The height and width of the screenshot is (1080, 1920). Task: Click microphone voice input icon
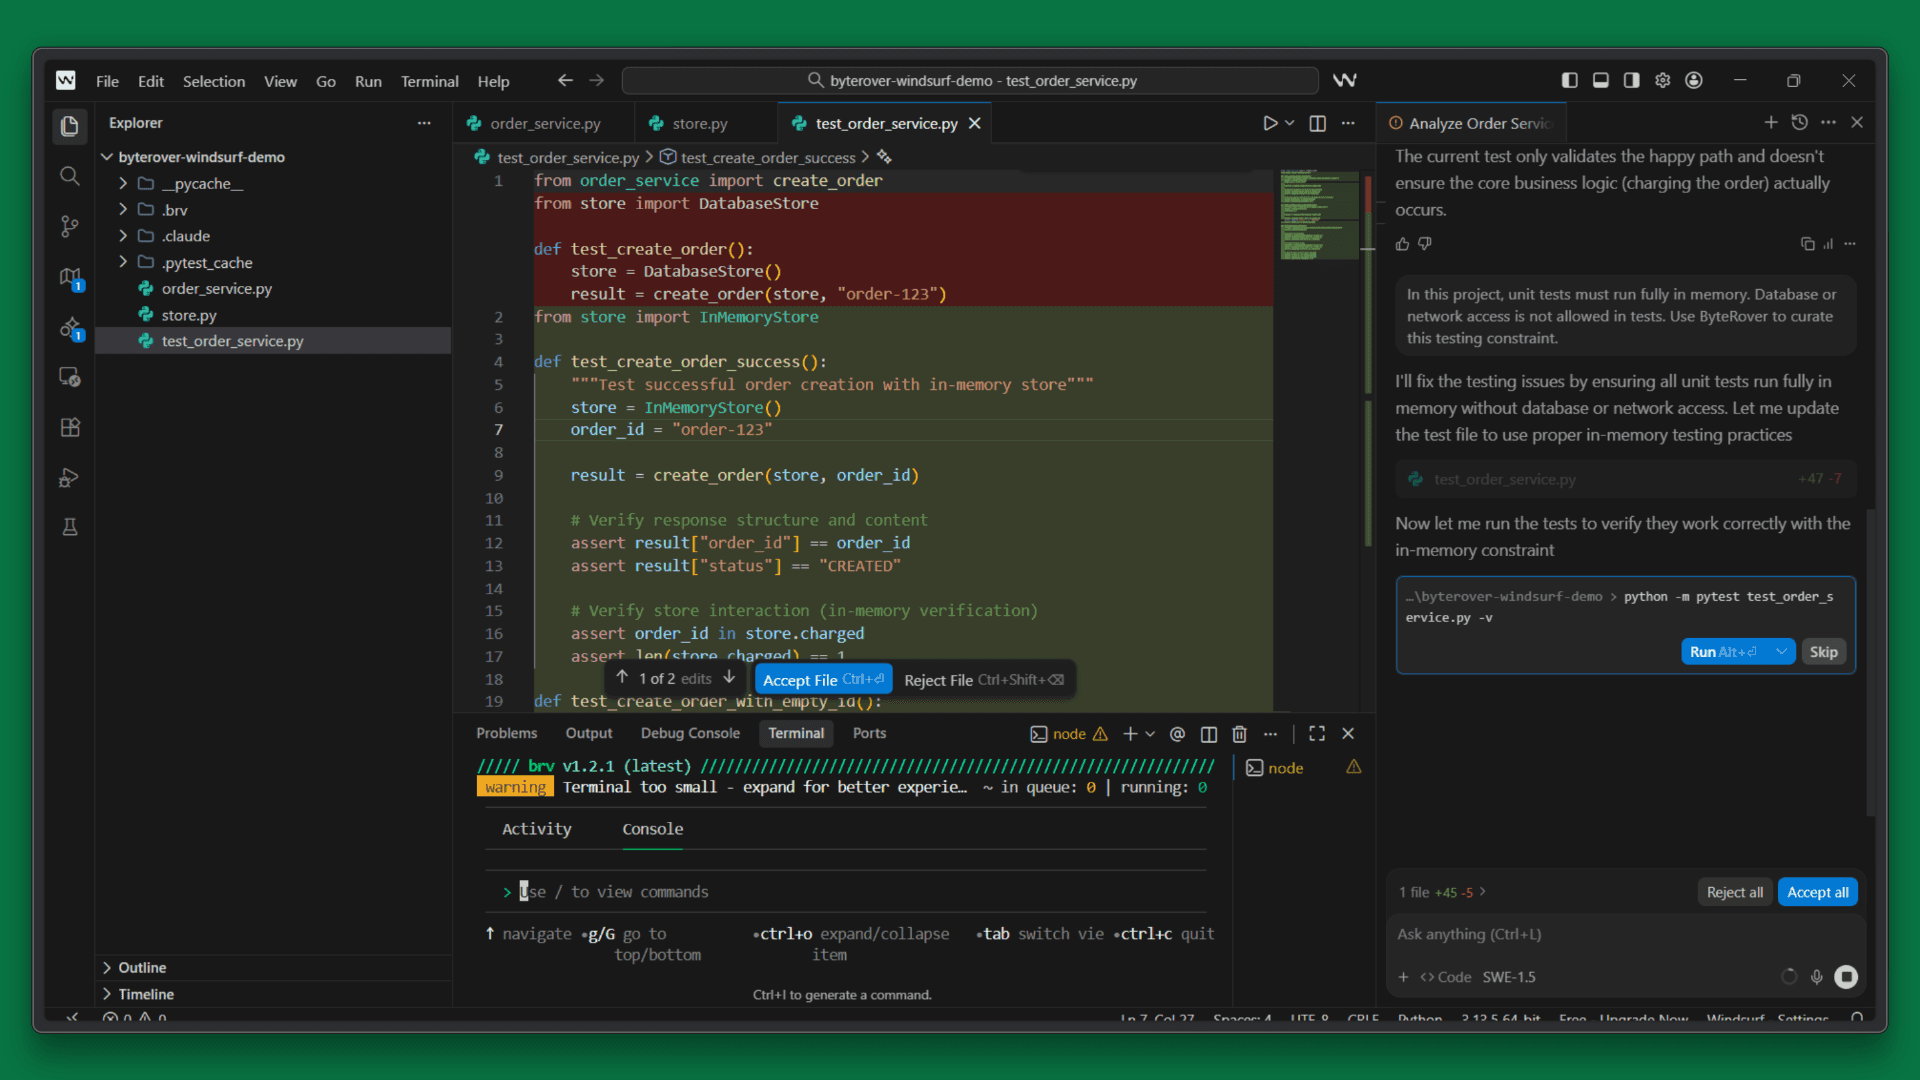click(1817, 977)
